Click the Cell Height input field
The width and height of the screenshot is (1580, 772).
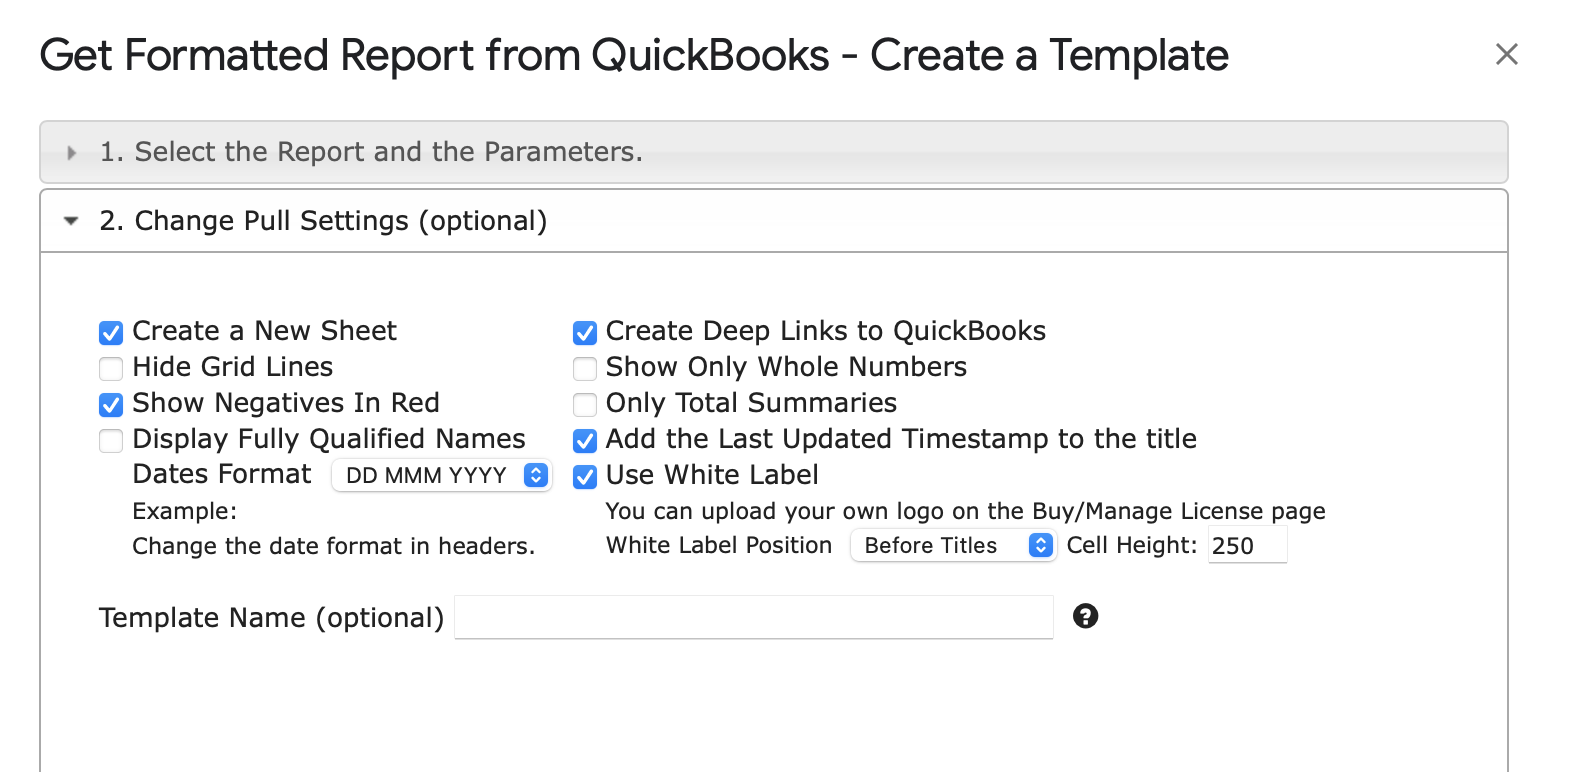(1246, 546)
